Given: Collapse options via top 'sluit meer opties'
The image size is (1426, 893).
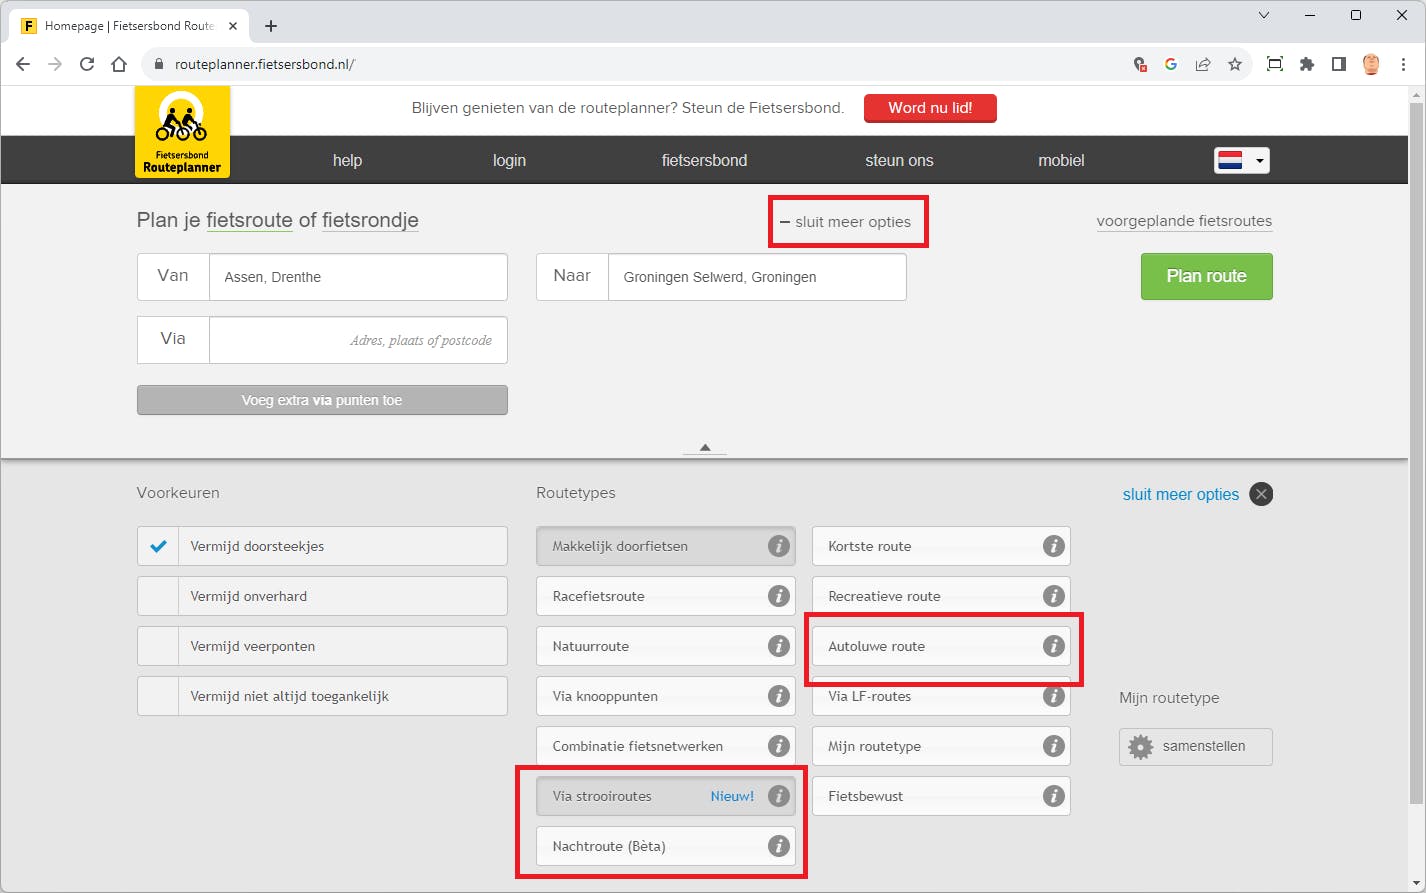Looking at the screenshot, I should click(x=846, y=222).
